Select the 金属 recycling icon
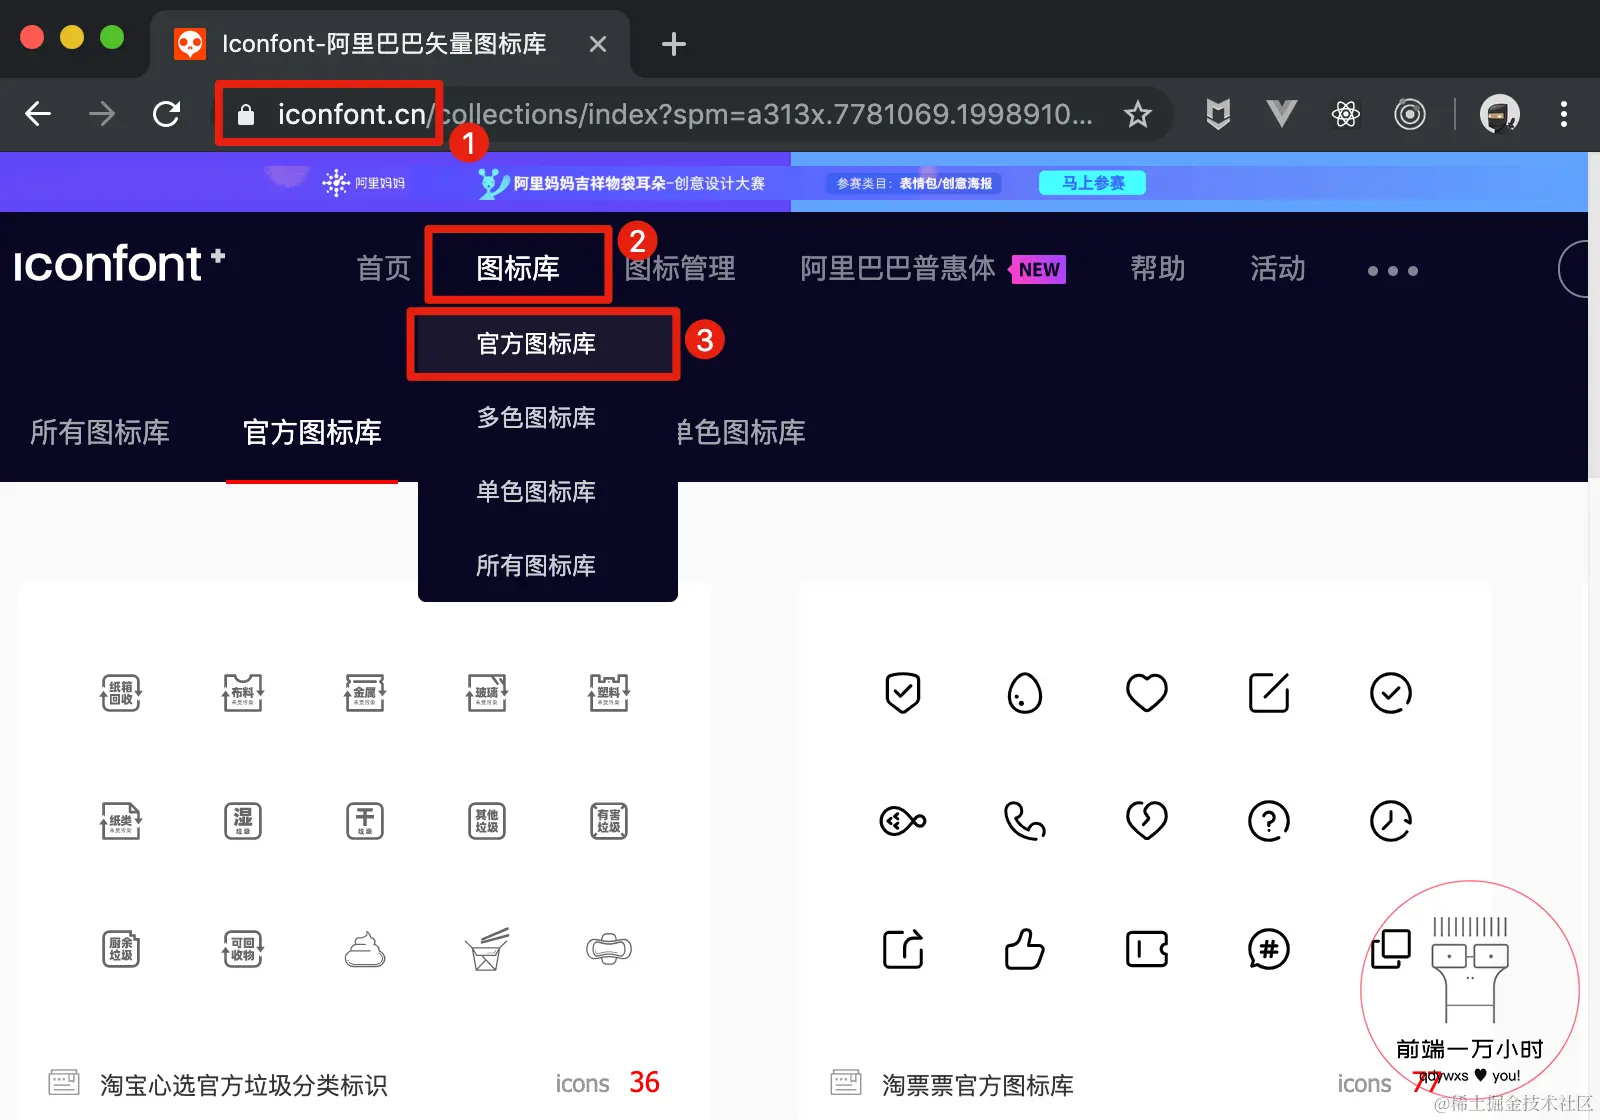1600x1120 pixels. 365,693
